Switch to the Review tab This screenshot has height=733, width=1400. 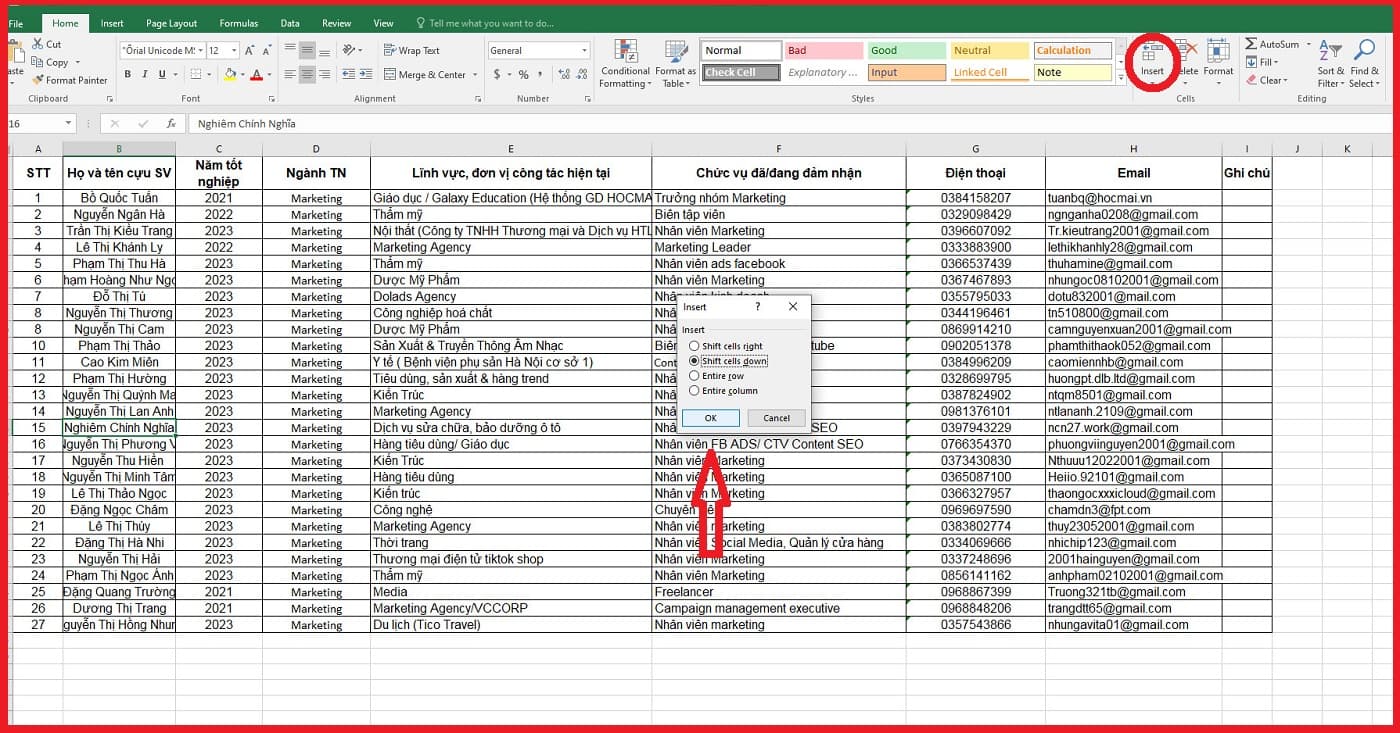click(337, 23)
